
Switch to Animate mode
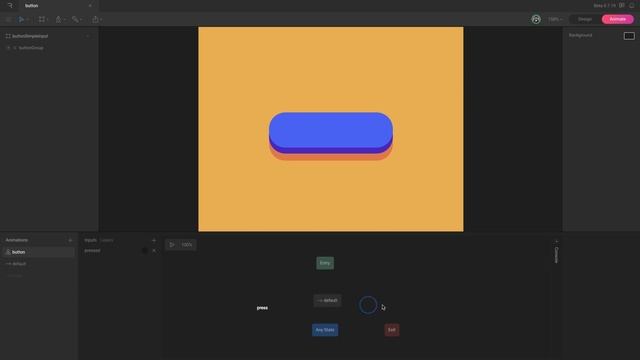(618, 19)
